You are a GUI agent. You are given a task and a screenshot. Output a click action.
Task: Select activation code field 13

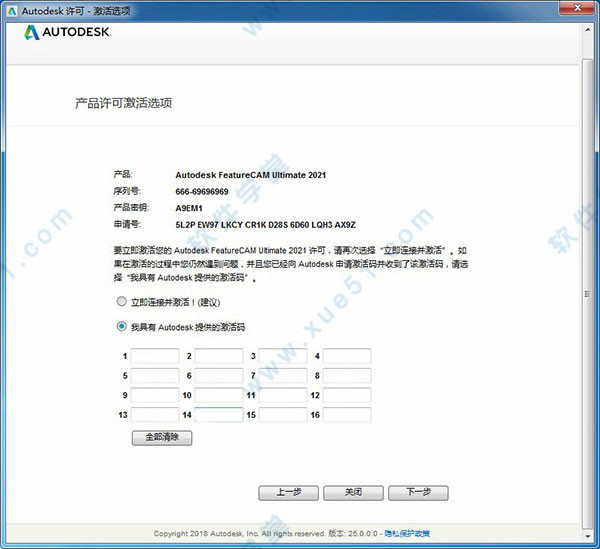click(155, 415)
